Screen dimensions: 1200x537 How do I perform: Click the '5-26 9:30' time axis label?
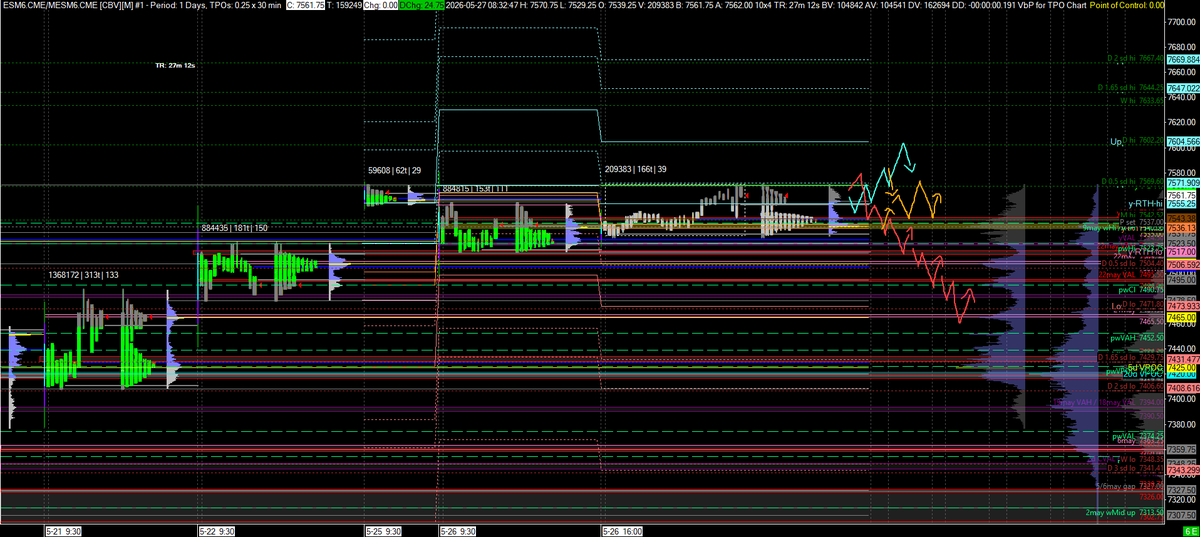457,531
